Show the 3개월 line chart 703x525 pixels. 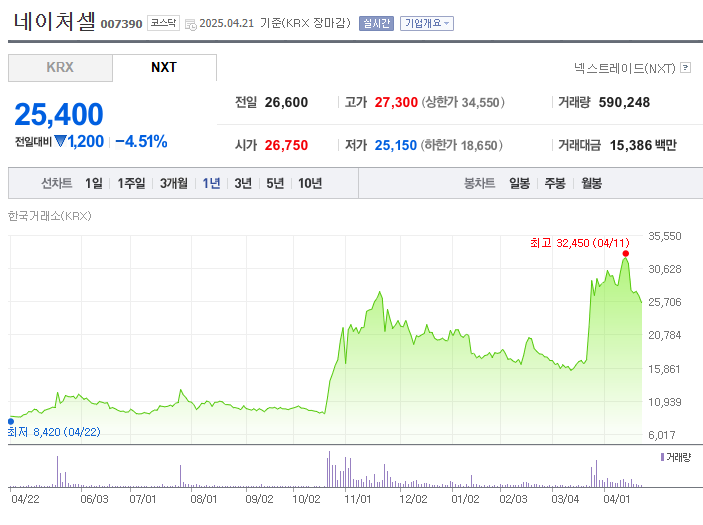tap(174, 183)
